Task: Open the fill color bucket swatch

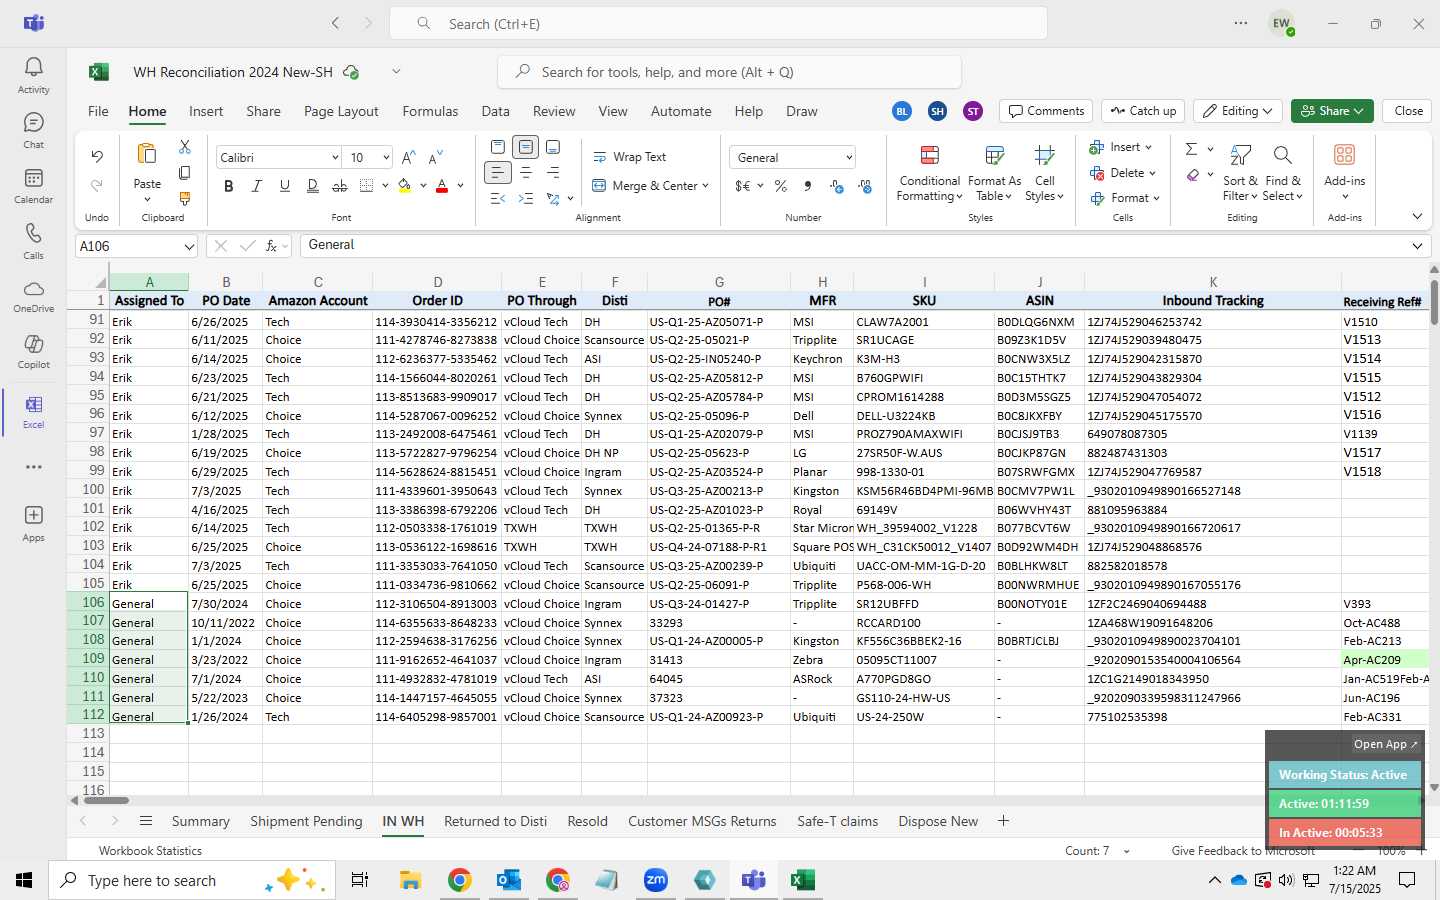Action: coord(405,186)
